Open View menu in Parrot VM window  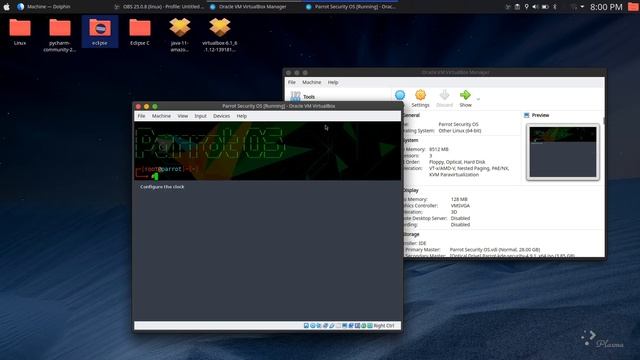[182, 116]
